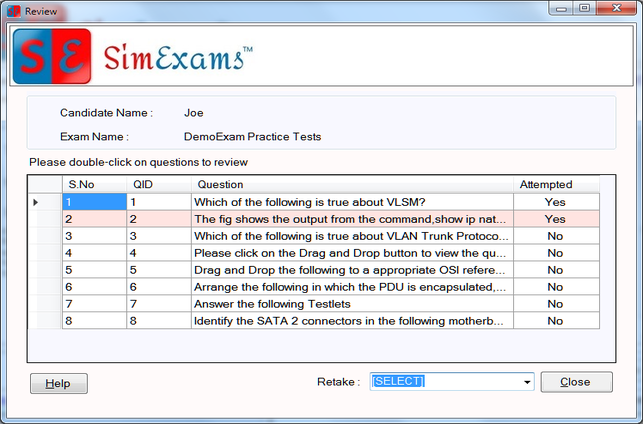
Task: Select 'Arrange the following in which the PDU' question
Action: pyautogui.click(x=352, y=287)
